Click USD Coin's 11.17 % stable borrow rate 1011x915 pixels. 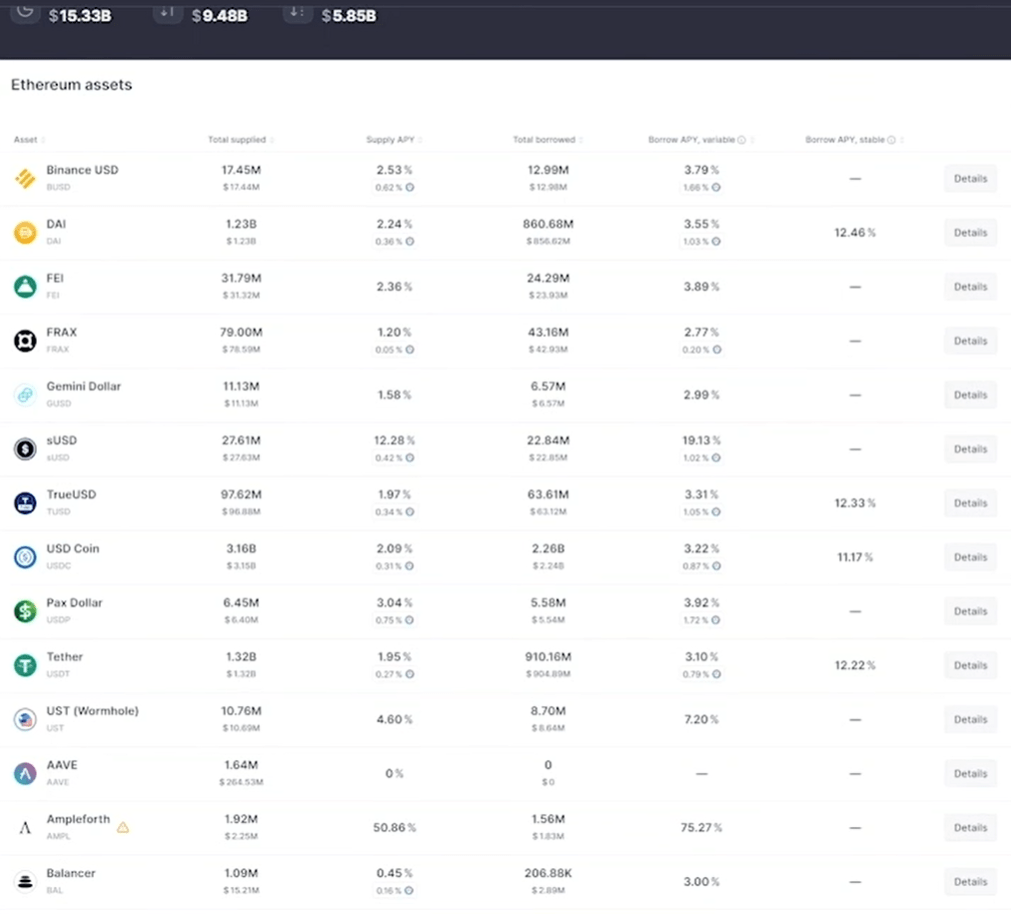855,557
